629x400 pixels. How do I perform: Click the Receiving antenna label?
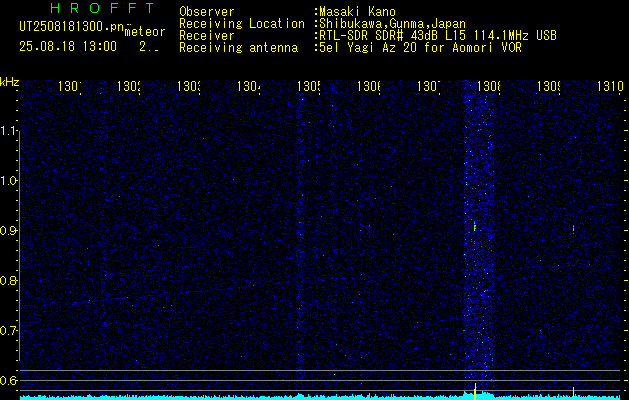click(x=238, y=48)
